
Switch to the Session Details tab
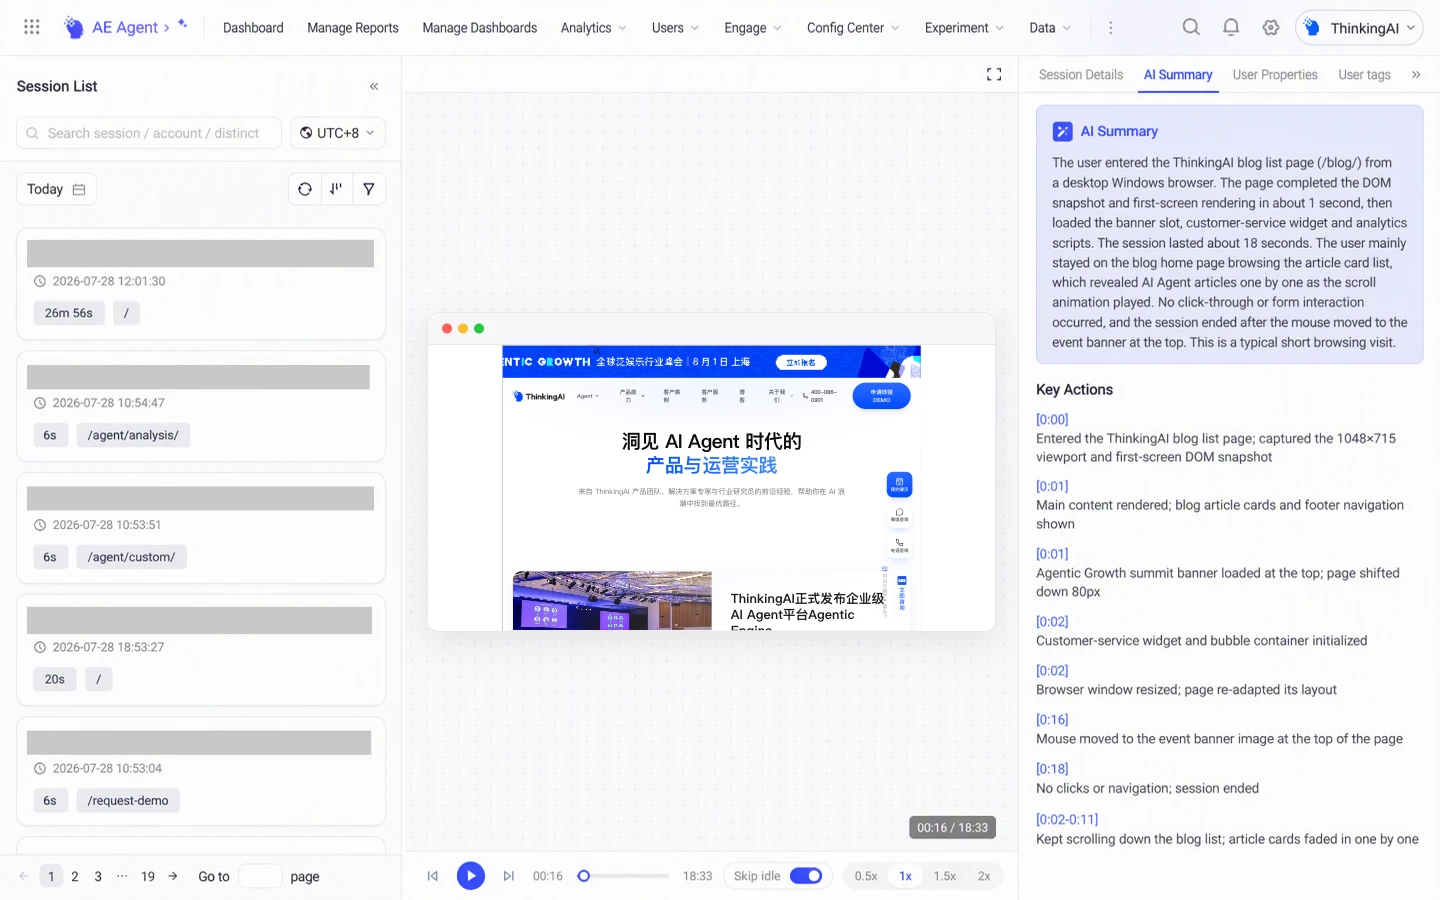tap(1081, 75)
